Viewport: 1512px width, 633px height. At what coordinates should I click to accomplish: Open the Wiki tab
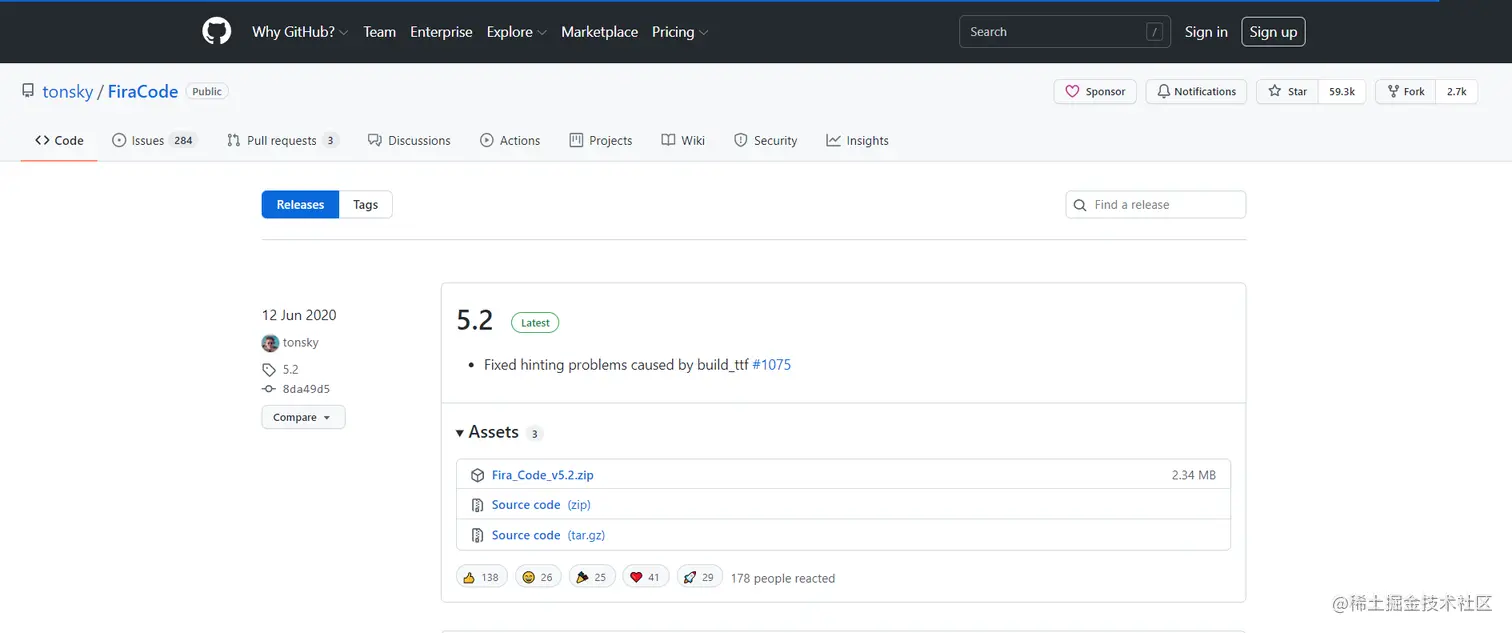[x=683, y=141]
